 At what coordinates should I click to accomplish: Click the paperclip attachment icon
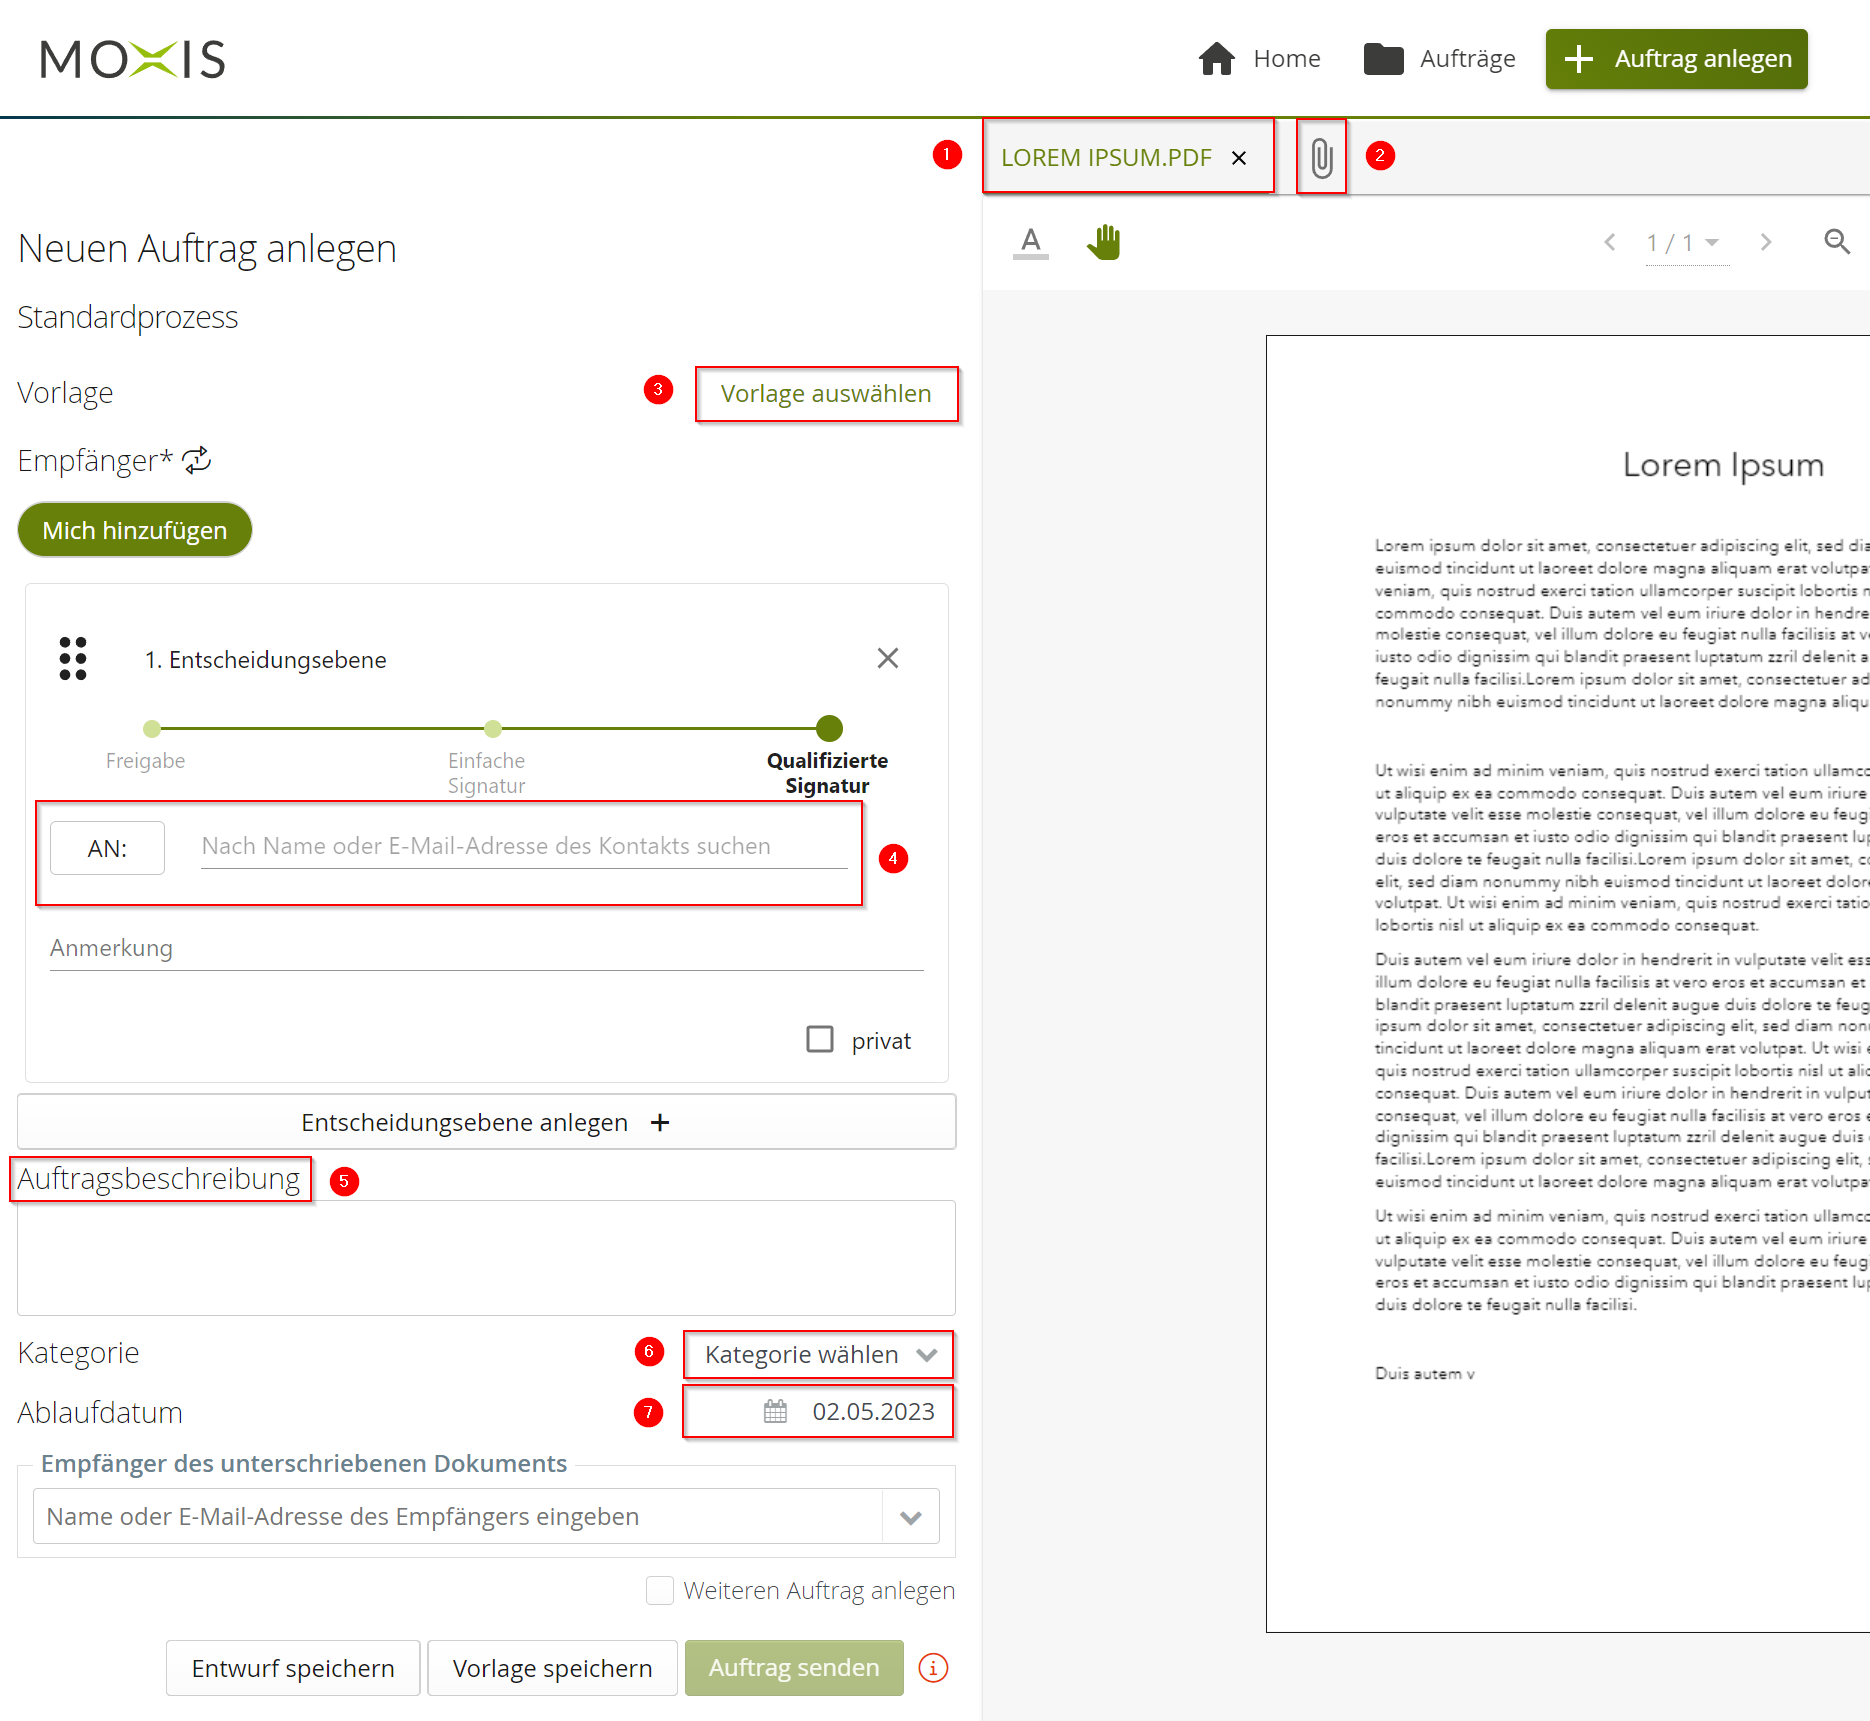click(1321, 158)
